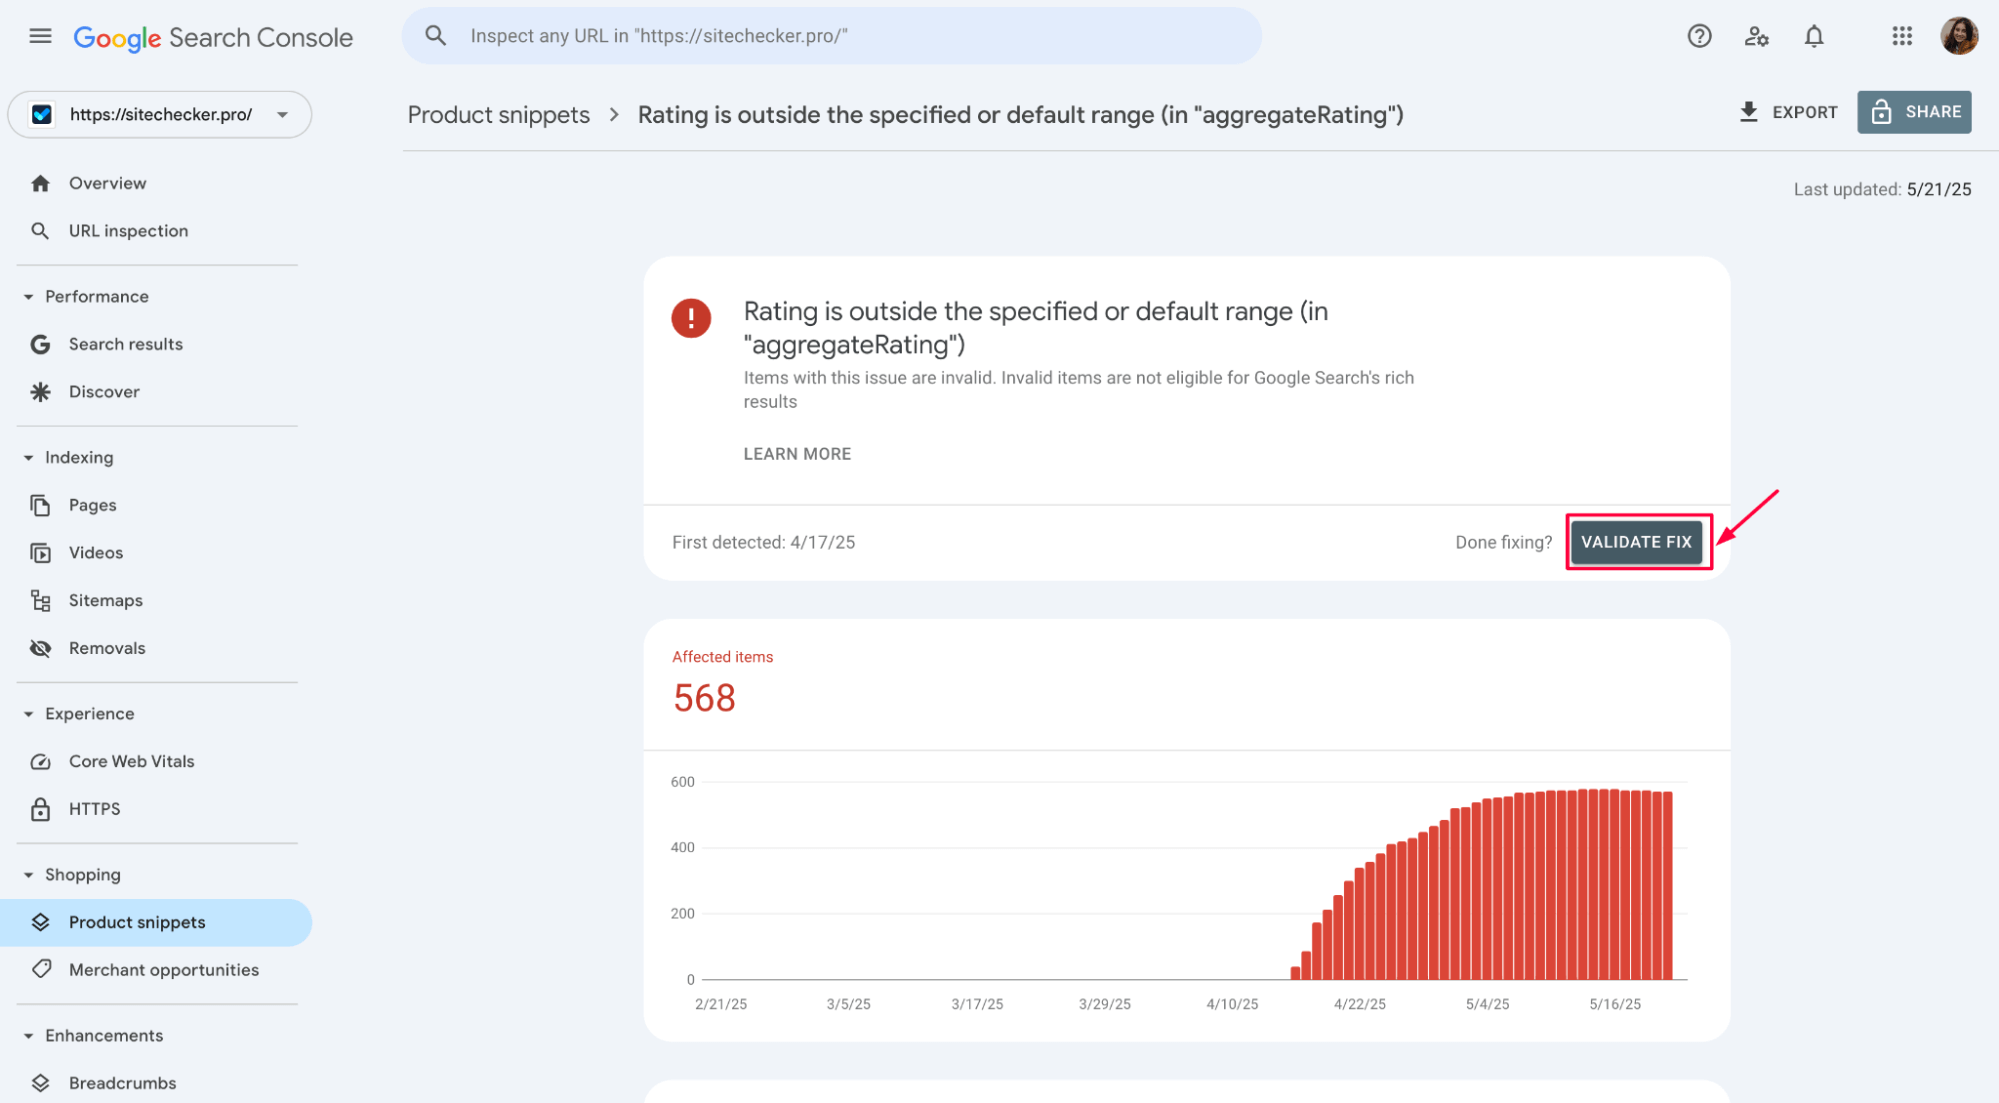The height and width of the screenshot is (1103, 1999).
Task: Click the red error exclamation icon
Action: [x=691, y=318]
